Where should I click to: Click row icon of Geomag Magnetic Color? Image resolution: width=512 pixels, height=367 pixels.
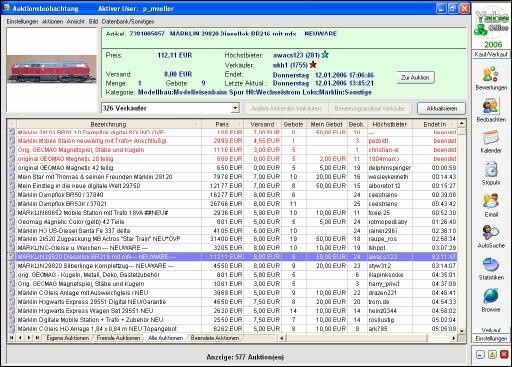(12, 222)
